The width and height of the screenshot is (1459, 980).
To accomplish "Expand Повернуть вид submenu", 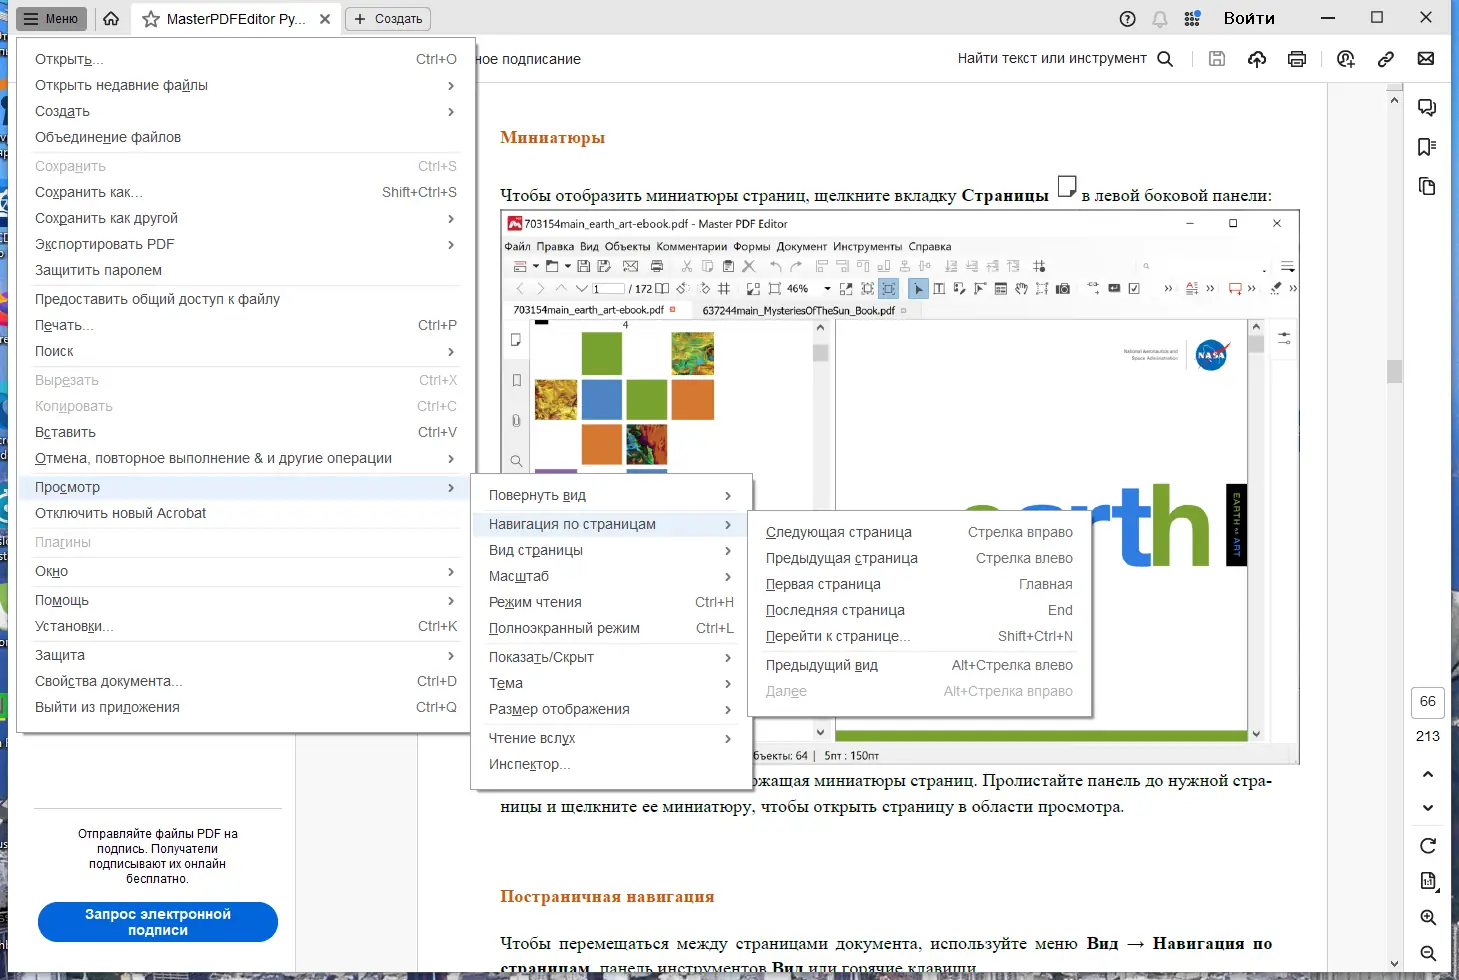I will click(x=611, y=495).
